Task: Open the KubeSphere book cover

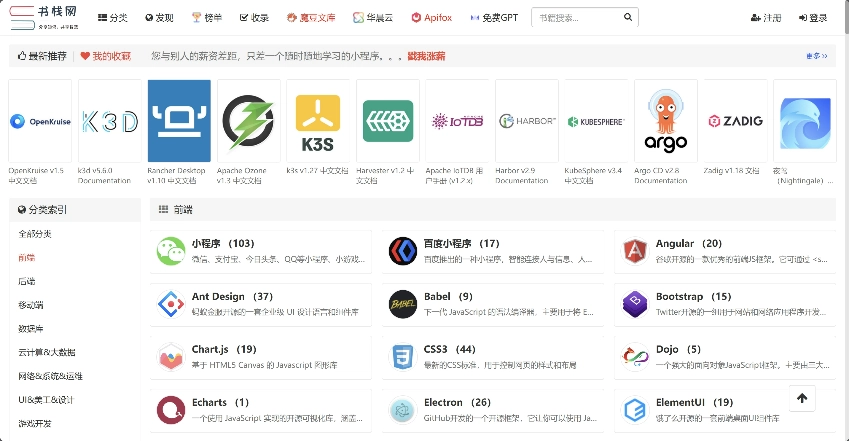Action: 596,121
